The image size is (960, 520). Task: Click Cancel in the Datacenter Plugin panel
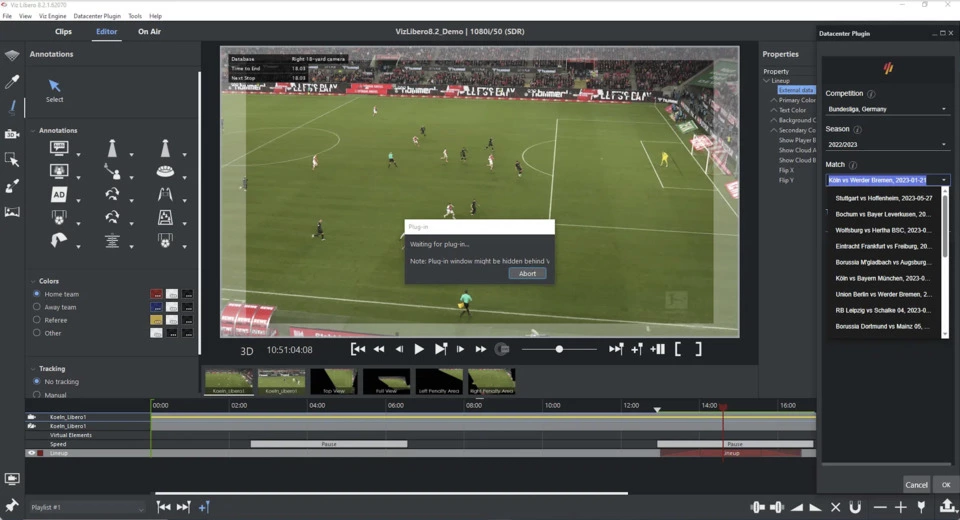coord(916,485)
